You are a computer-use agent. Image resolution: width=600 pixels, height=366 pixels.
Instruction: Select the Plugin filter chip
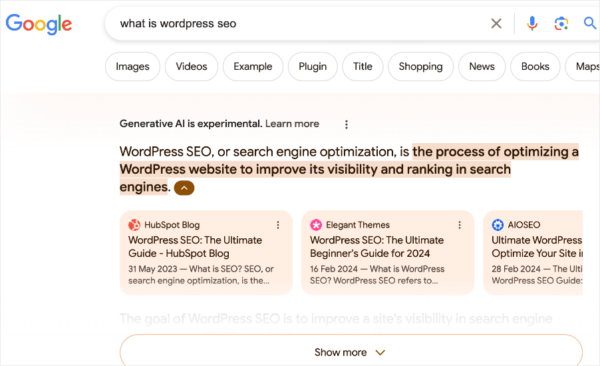[313, 67]
